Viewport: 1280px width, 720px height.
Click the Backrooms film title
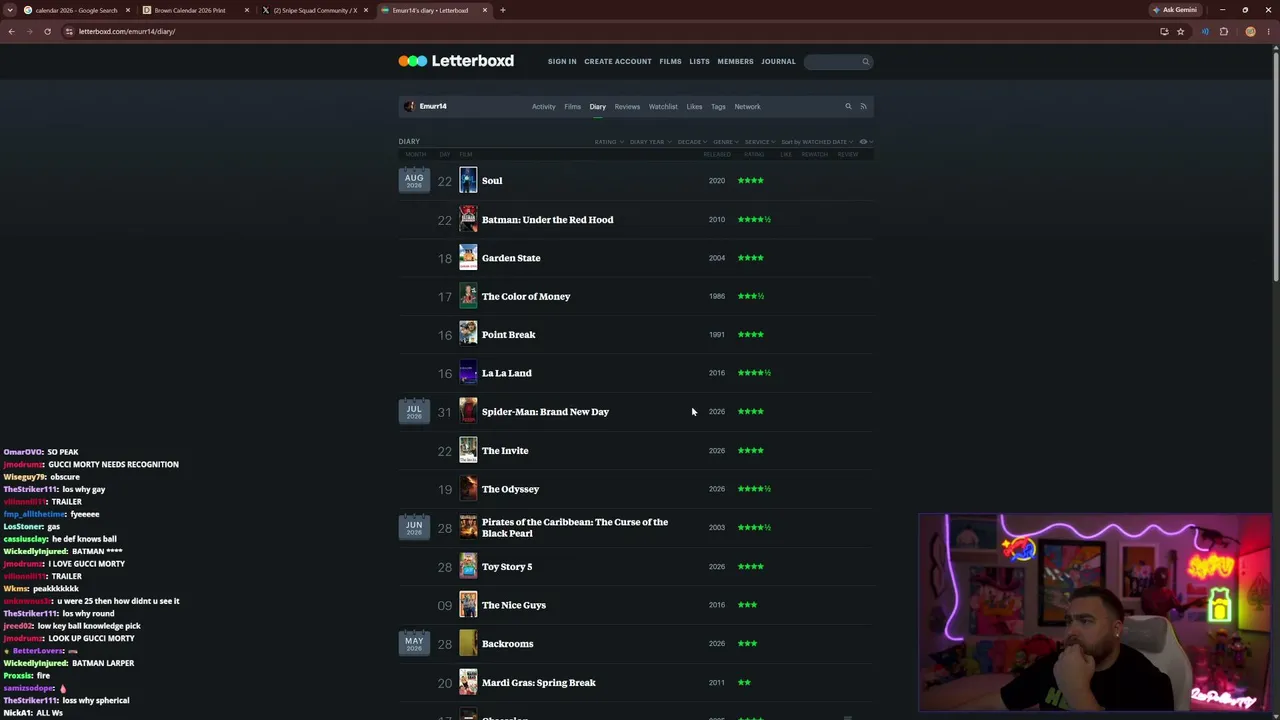coord(507,644)
